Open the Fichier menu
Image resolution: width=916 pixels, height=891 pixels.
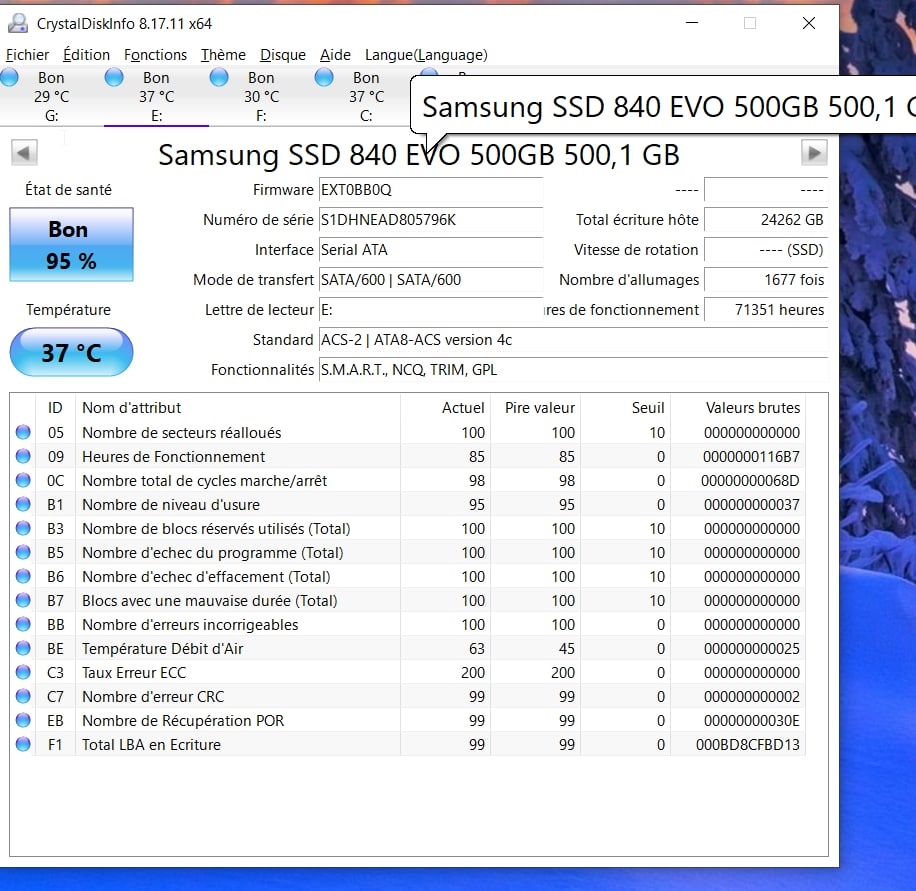coord(27,55)
